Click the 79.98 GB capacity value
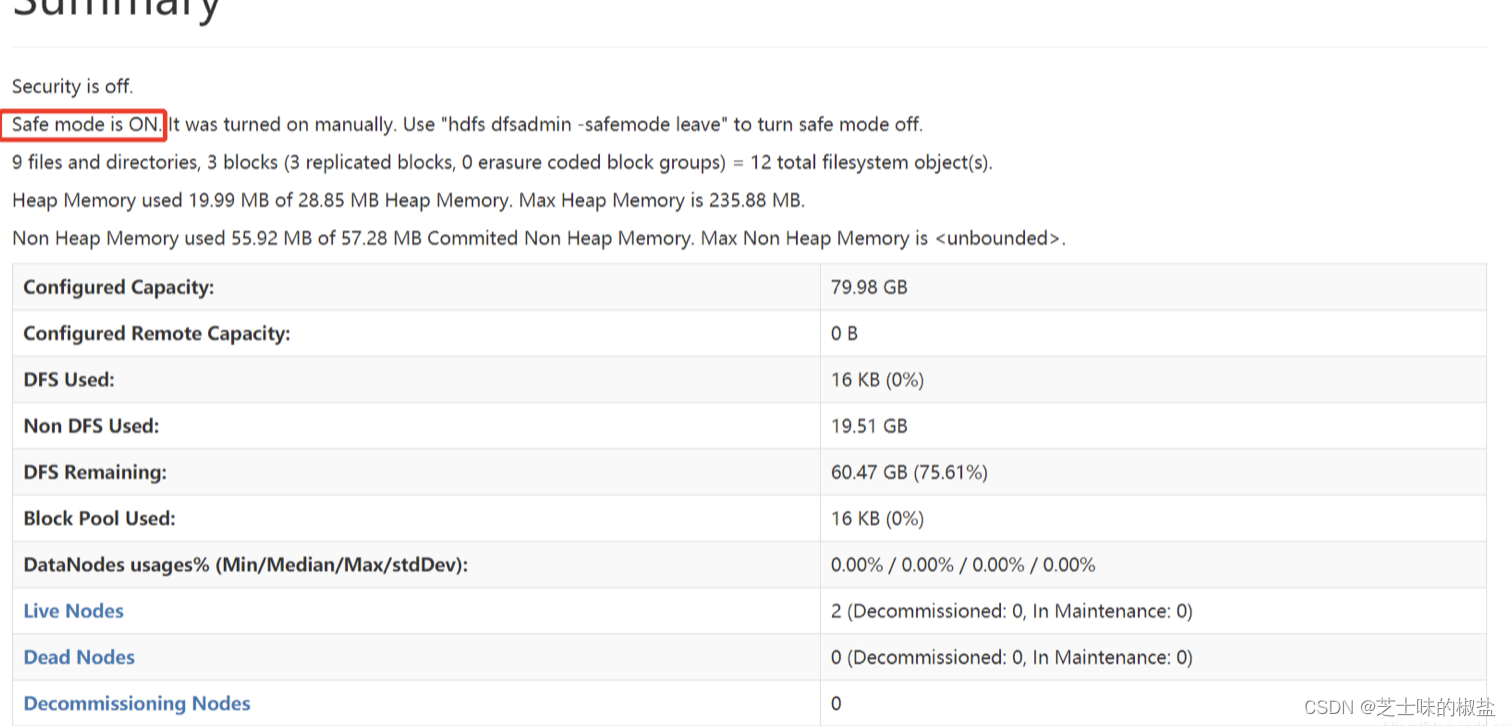The width and height of the screenshot is (1511, 726). [869, 288]
